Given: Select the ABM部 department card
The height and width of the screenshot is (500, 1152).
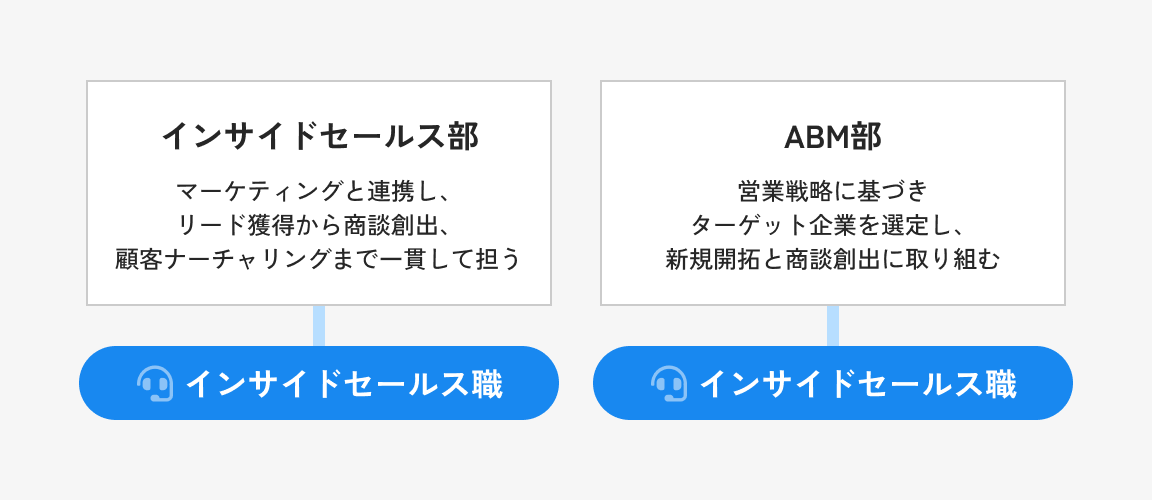Looking at the screenshot, I should [x=833, y=193].
